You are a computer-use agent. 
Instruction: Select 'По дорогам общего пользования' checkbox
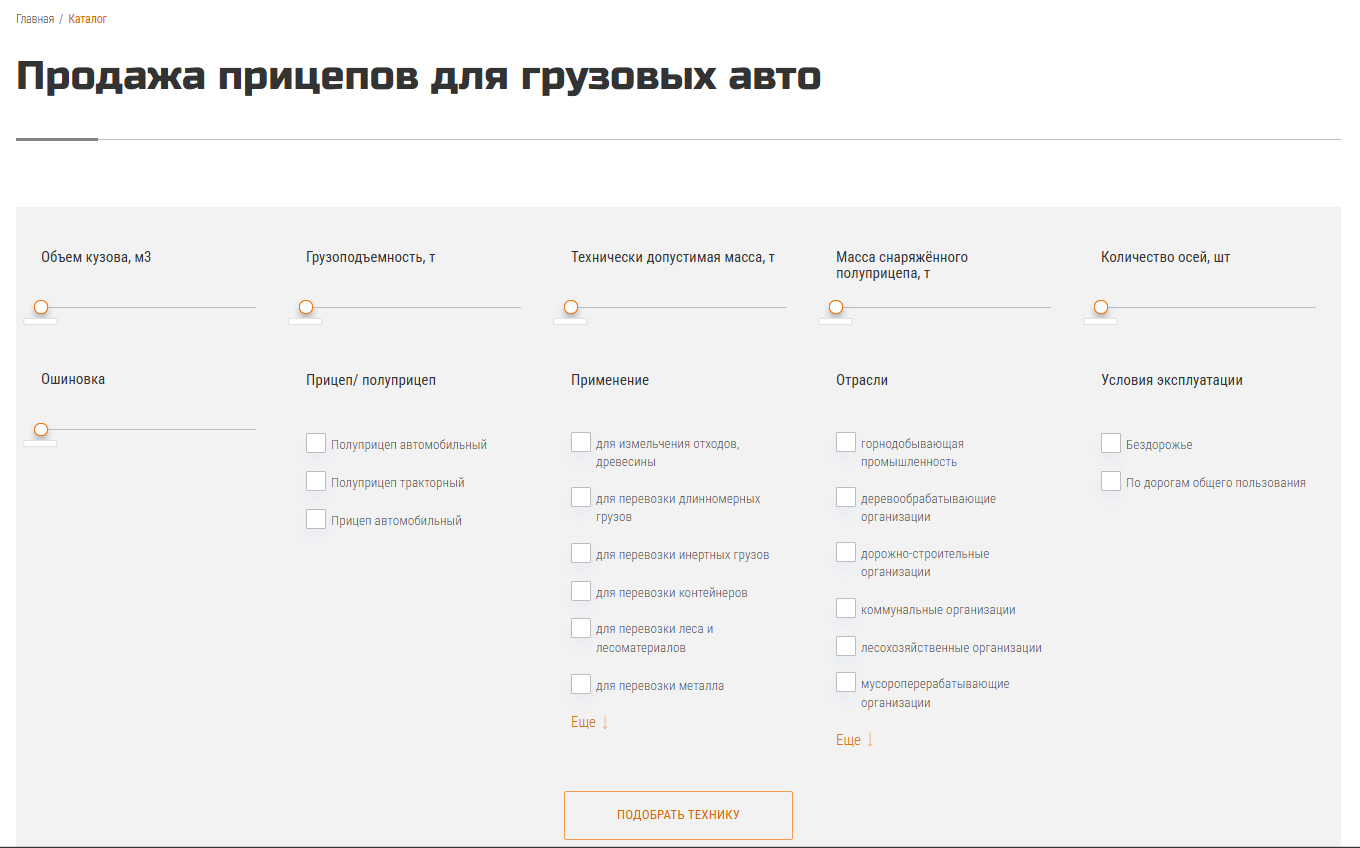tap(1111, 481)
